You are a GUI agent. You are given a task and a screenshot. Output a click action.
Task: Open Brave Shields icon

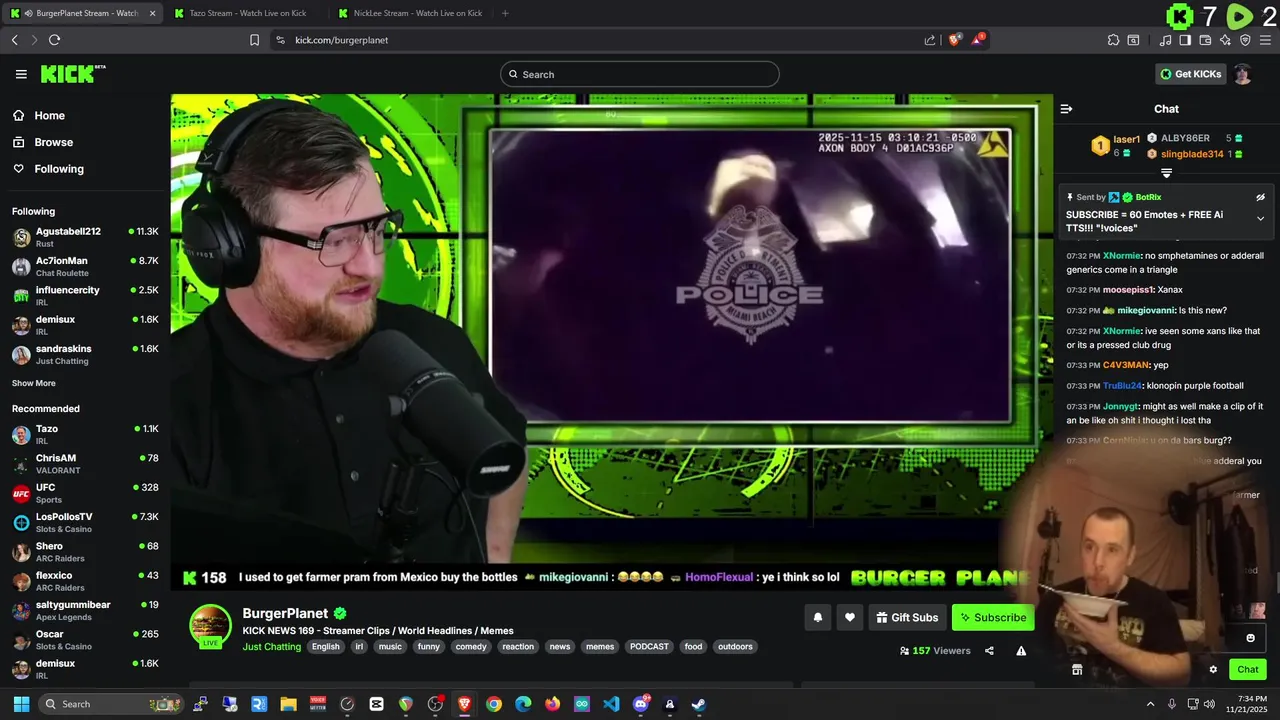954,40
